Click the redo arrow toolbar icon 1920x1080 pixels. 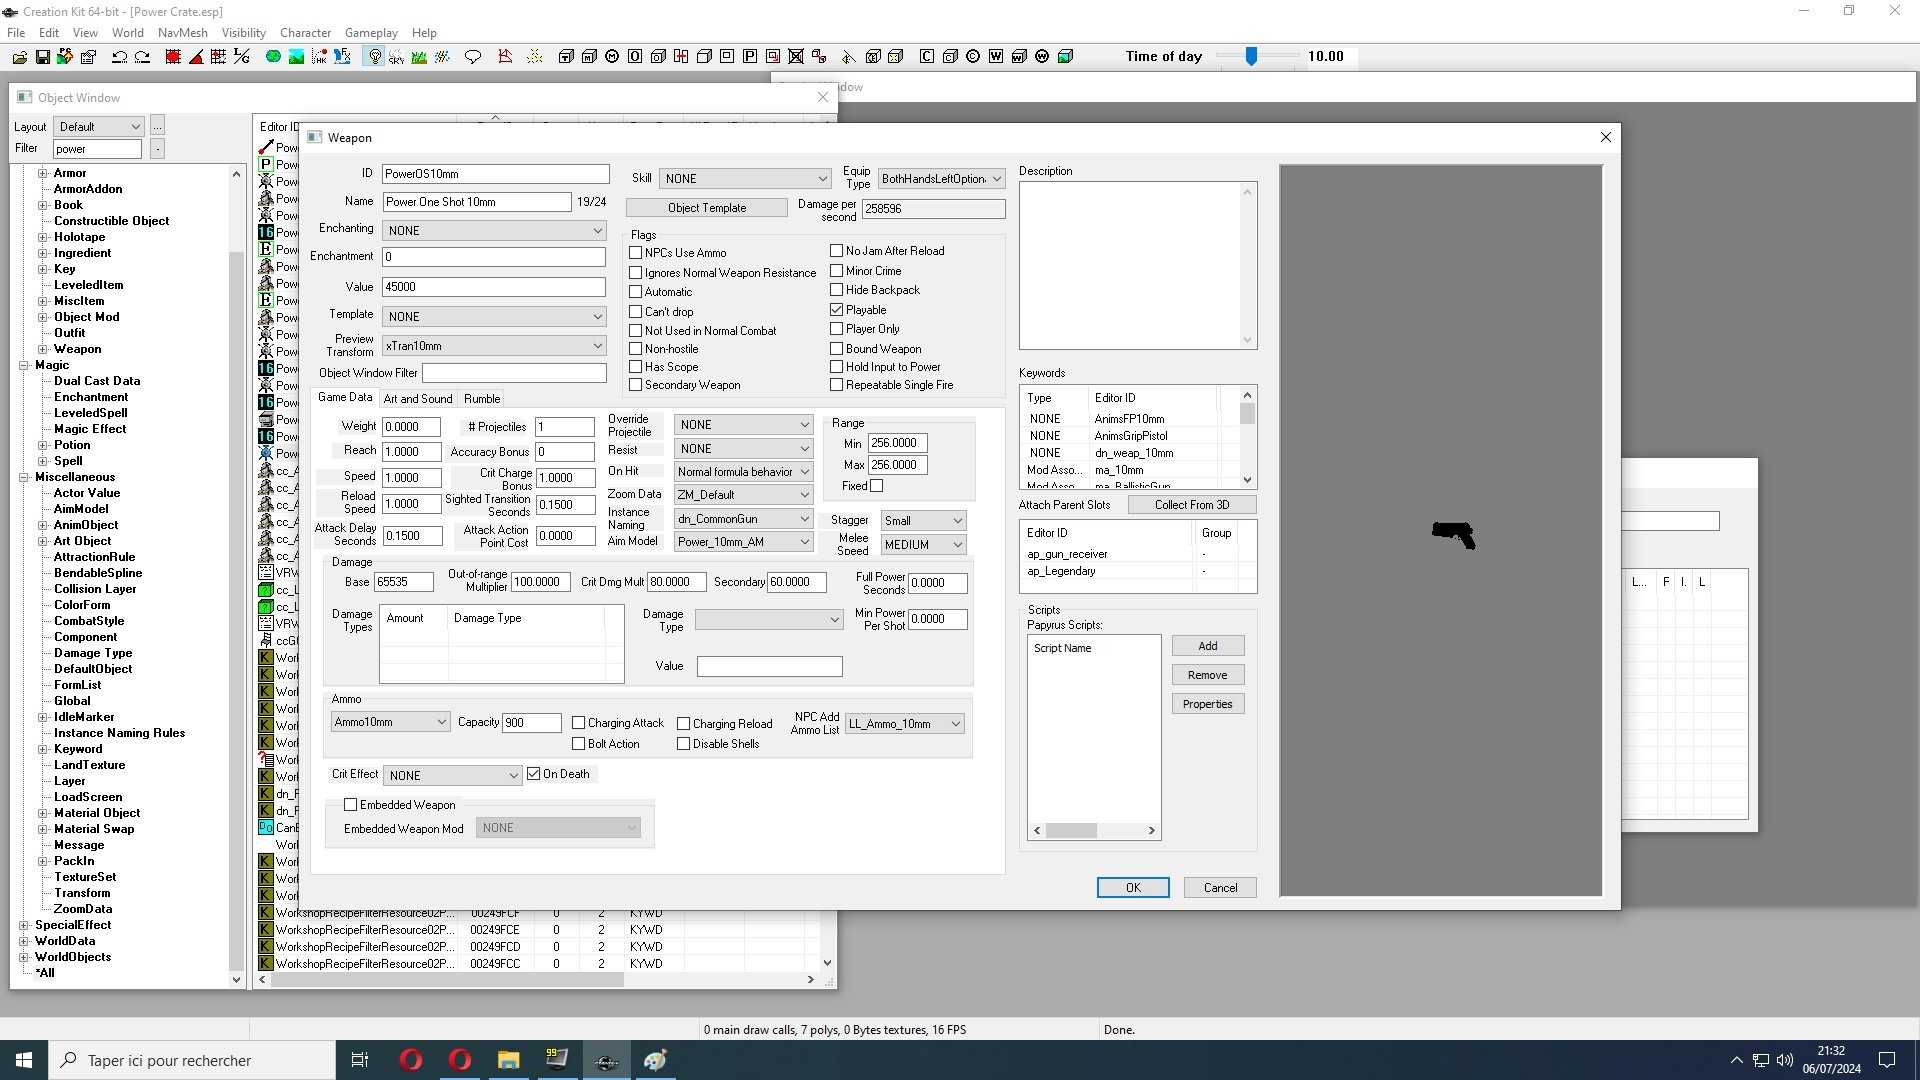coord(142,57)
